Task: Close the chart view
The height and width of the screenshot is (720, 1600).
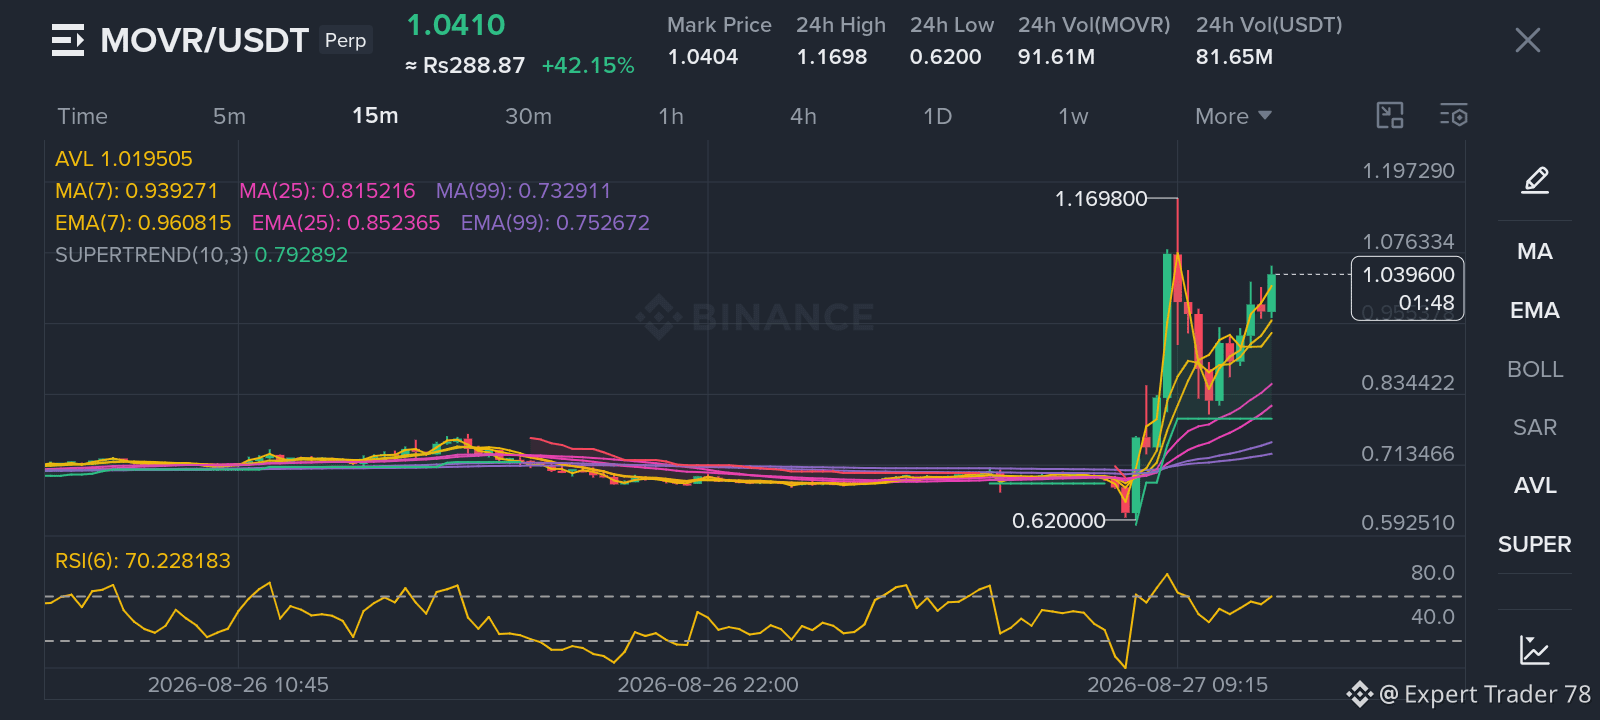Action: pyautogui.click(x=1527, y=40)
